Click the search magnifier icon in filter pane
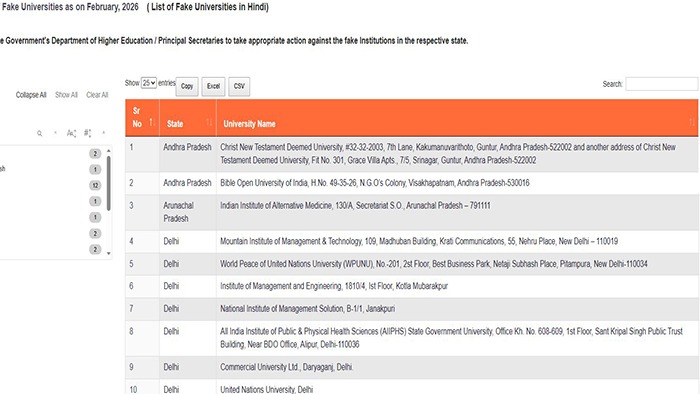The width and height of the screenshot is (700, 394). (x=40, y=133)
